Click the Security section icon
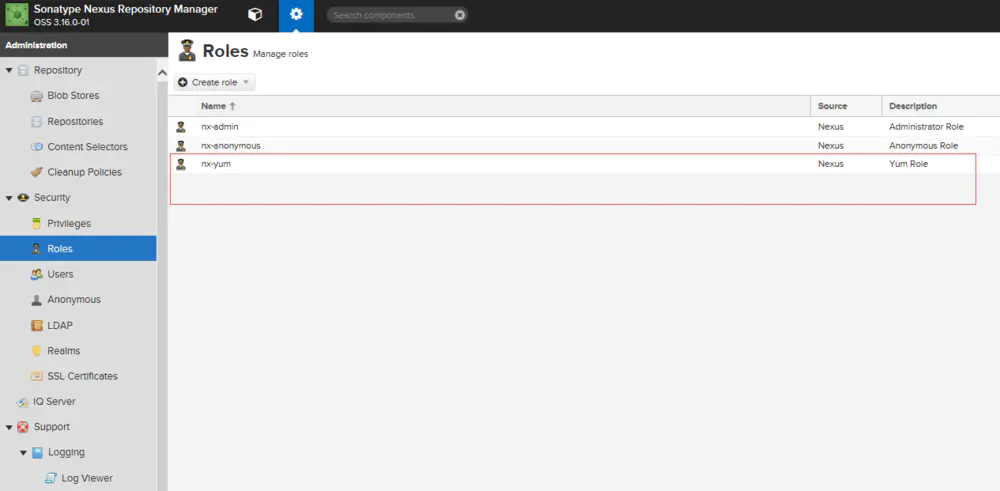 pos(23,198)
